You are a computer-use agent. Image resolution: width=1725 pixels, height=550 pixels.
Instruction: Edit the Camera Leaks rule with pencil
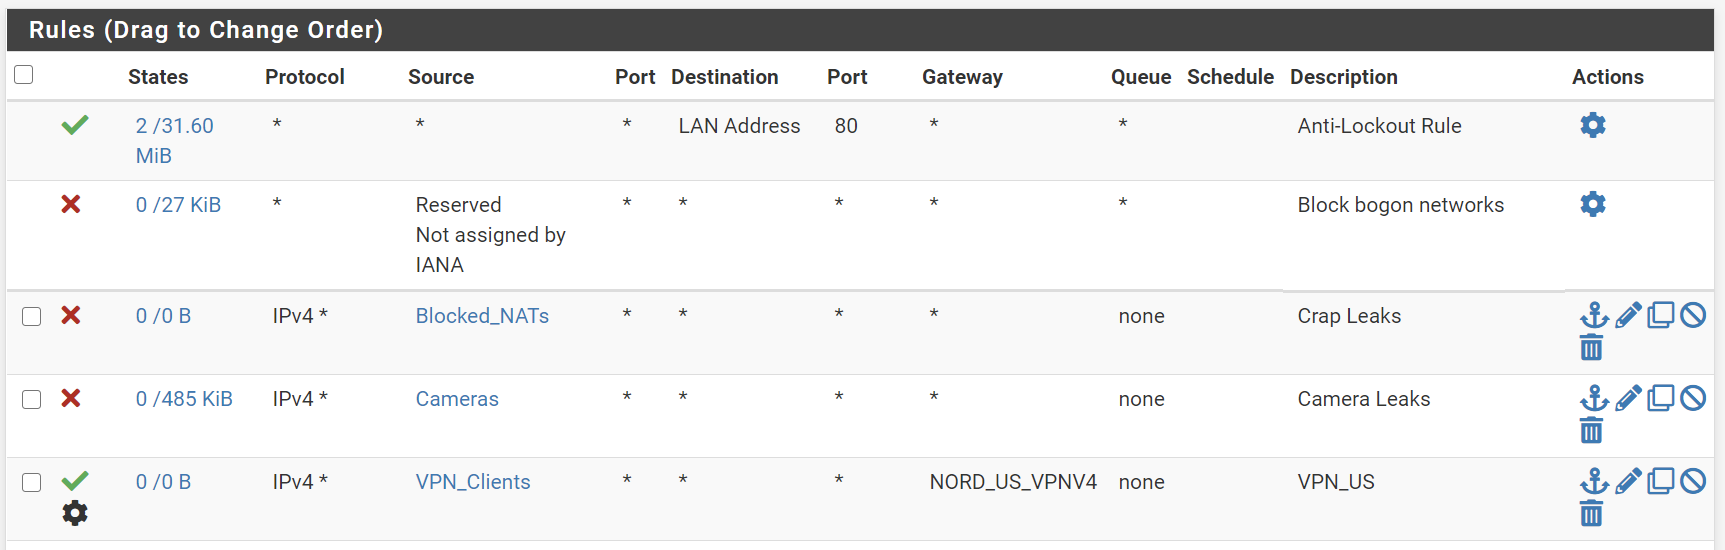point(1628,398)
